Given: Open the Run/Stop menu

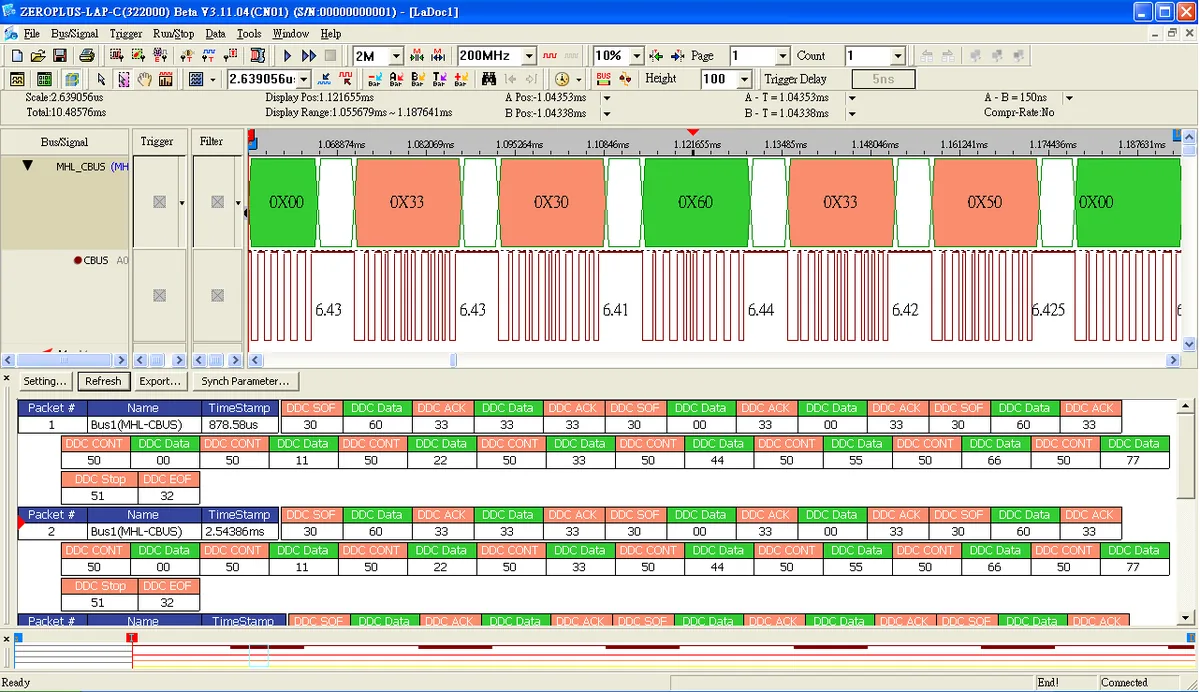Looking at the screenshot, I should pyautogui.click(x=174, y=34).
